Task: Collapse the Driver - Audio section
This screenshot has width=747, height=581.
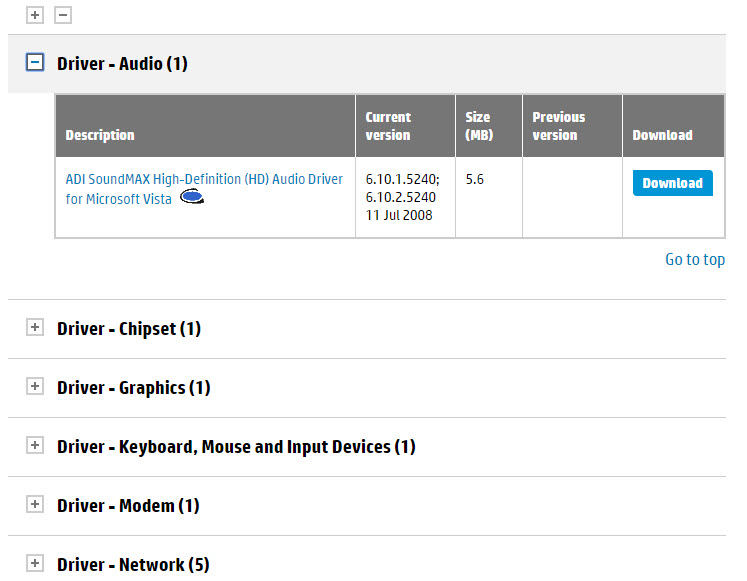Action: 35,62
